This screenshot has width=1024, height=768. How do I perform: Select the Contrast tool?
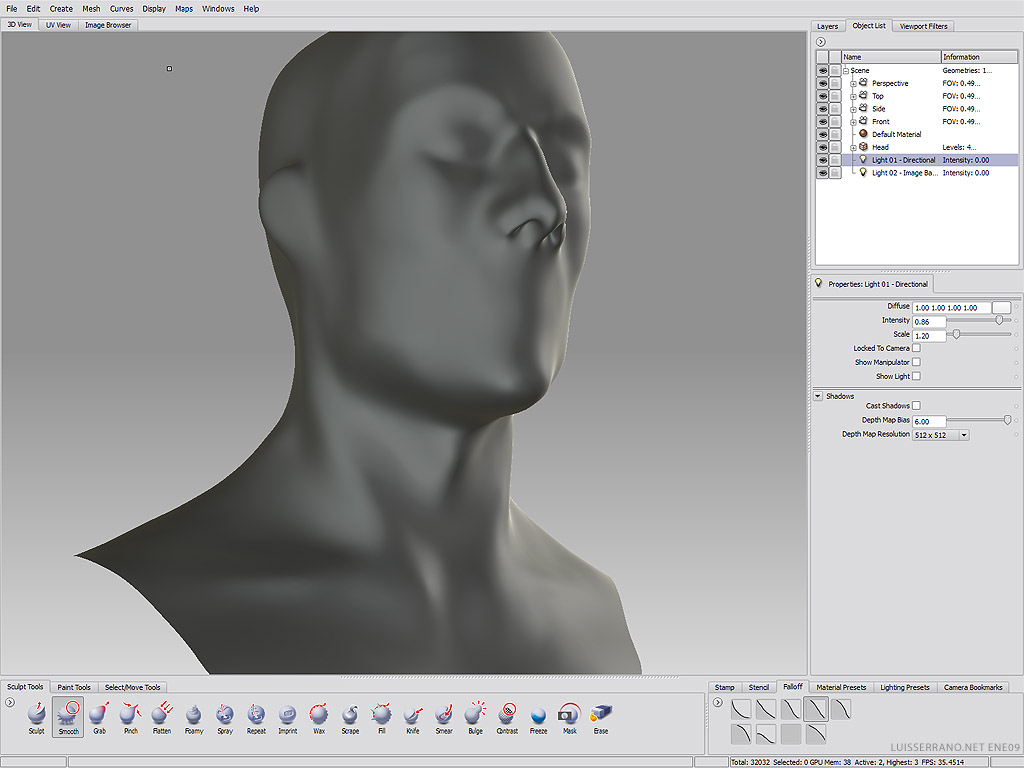click(x=507, y=717)
